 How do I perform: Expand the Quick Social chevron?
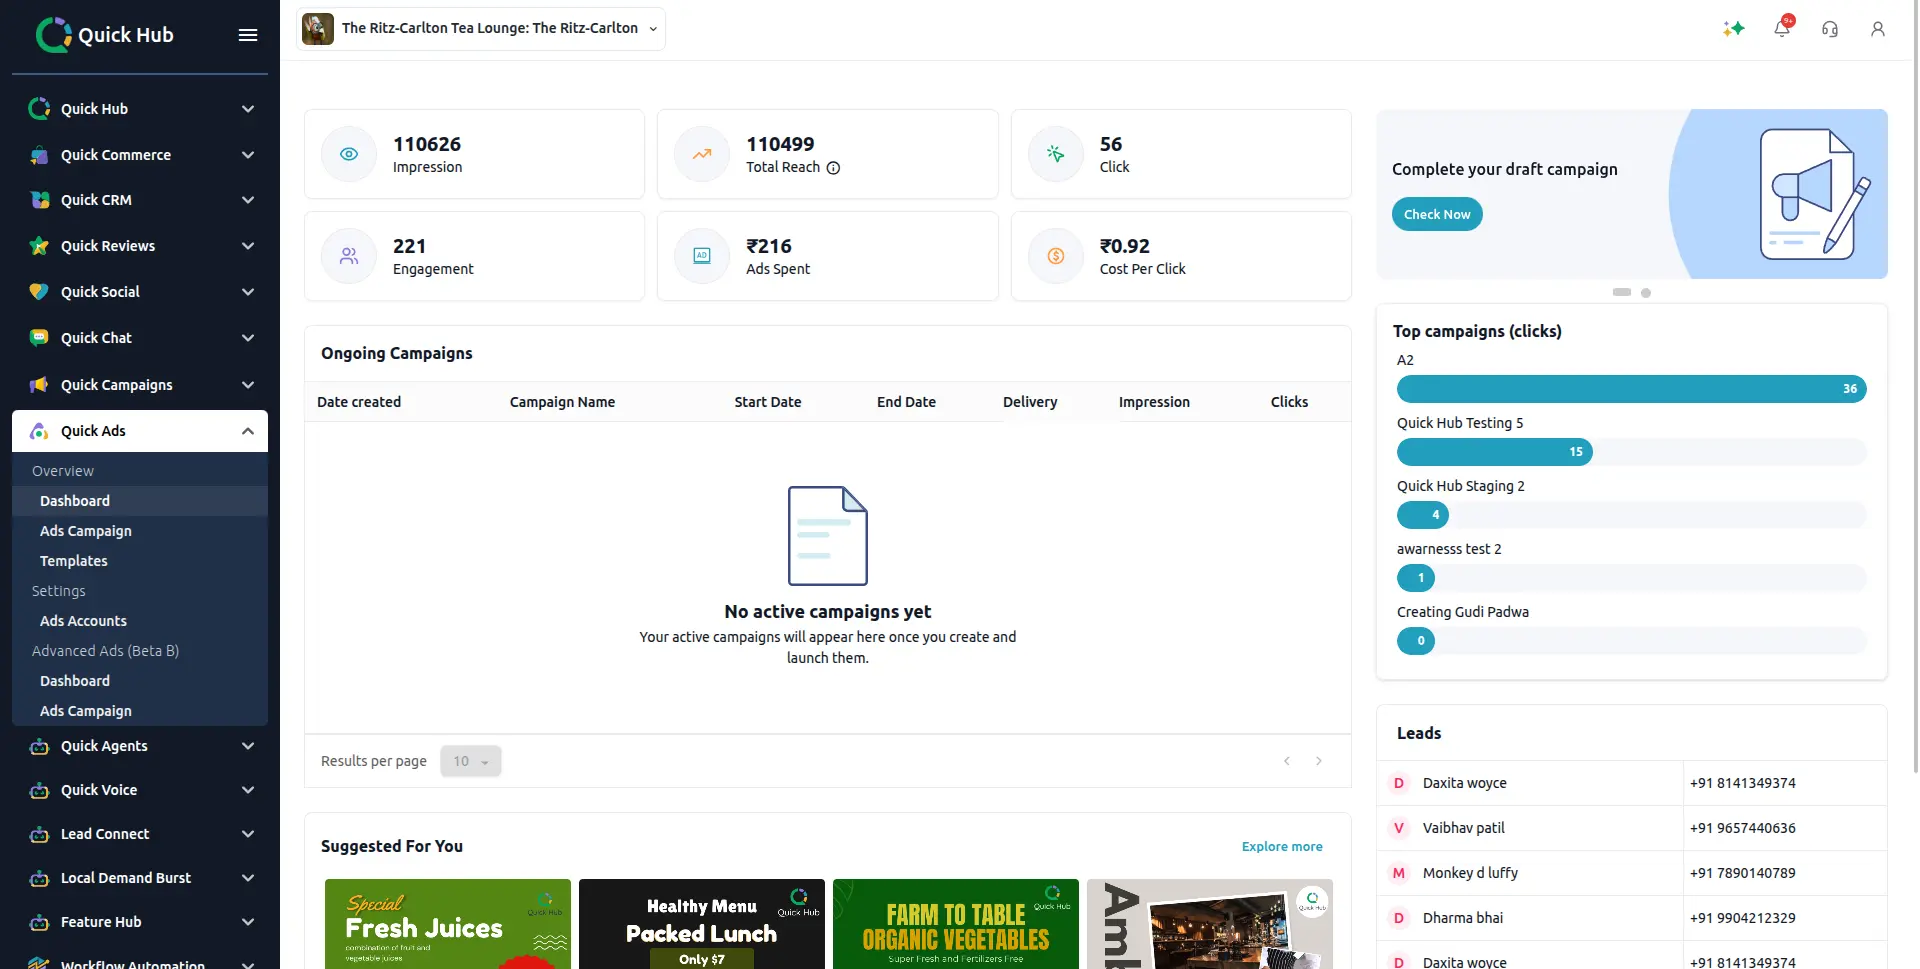(x=248, y=292)
